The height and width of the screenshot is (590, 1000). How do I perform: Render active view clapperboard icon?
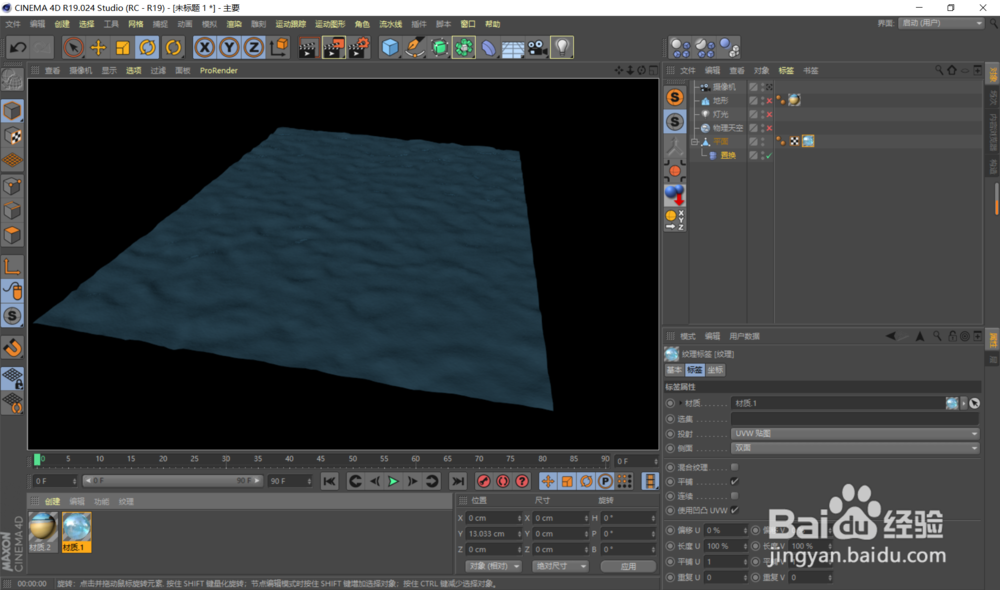pos(308,47)
